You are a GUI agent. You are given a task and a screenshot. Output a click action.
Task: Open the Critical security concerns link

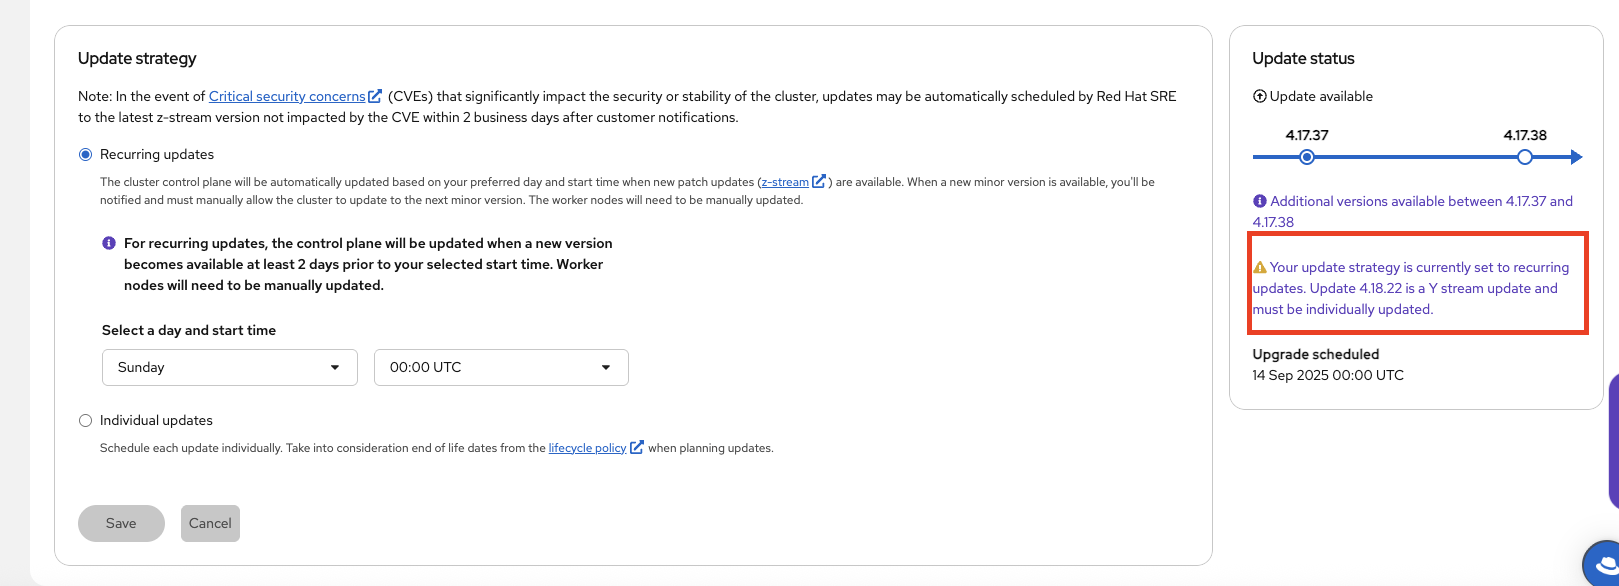(287, 97)
